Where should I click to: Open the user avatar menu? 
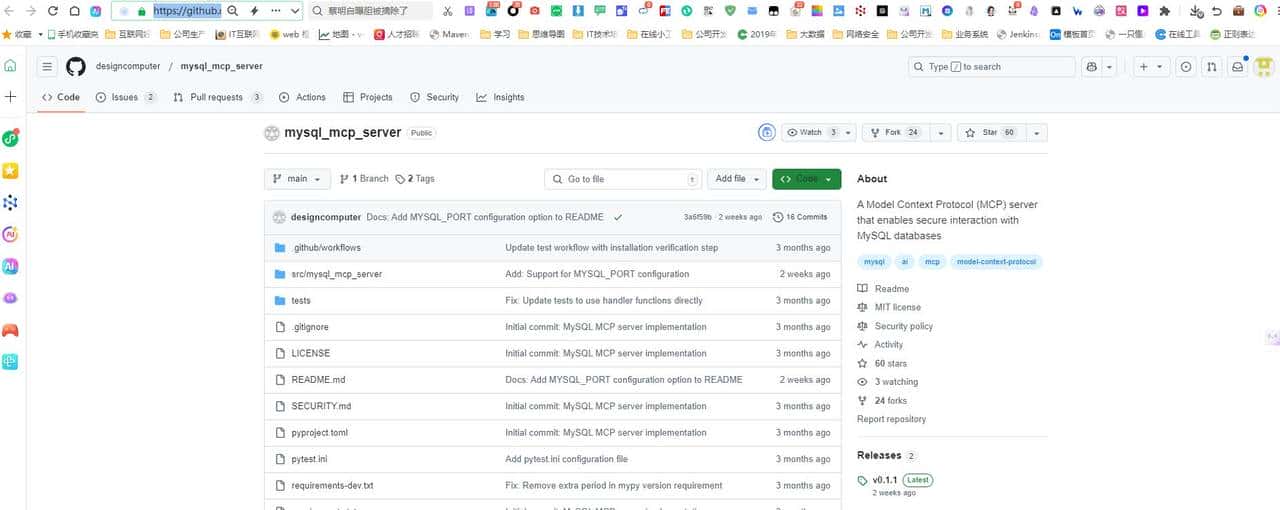(1263, 67)
